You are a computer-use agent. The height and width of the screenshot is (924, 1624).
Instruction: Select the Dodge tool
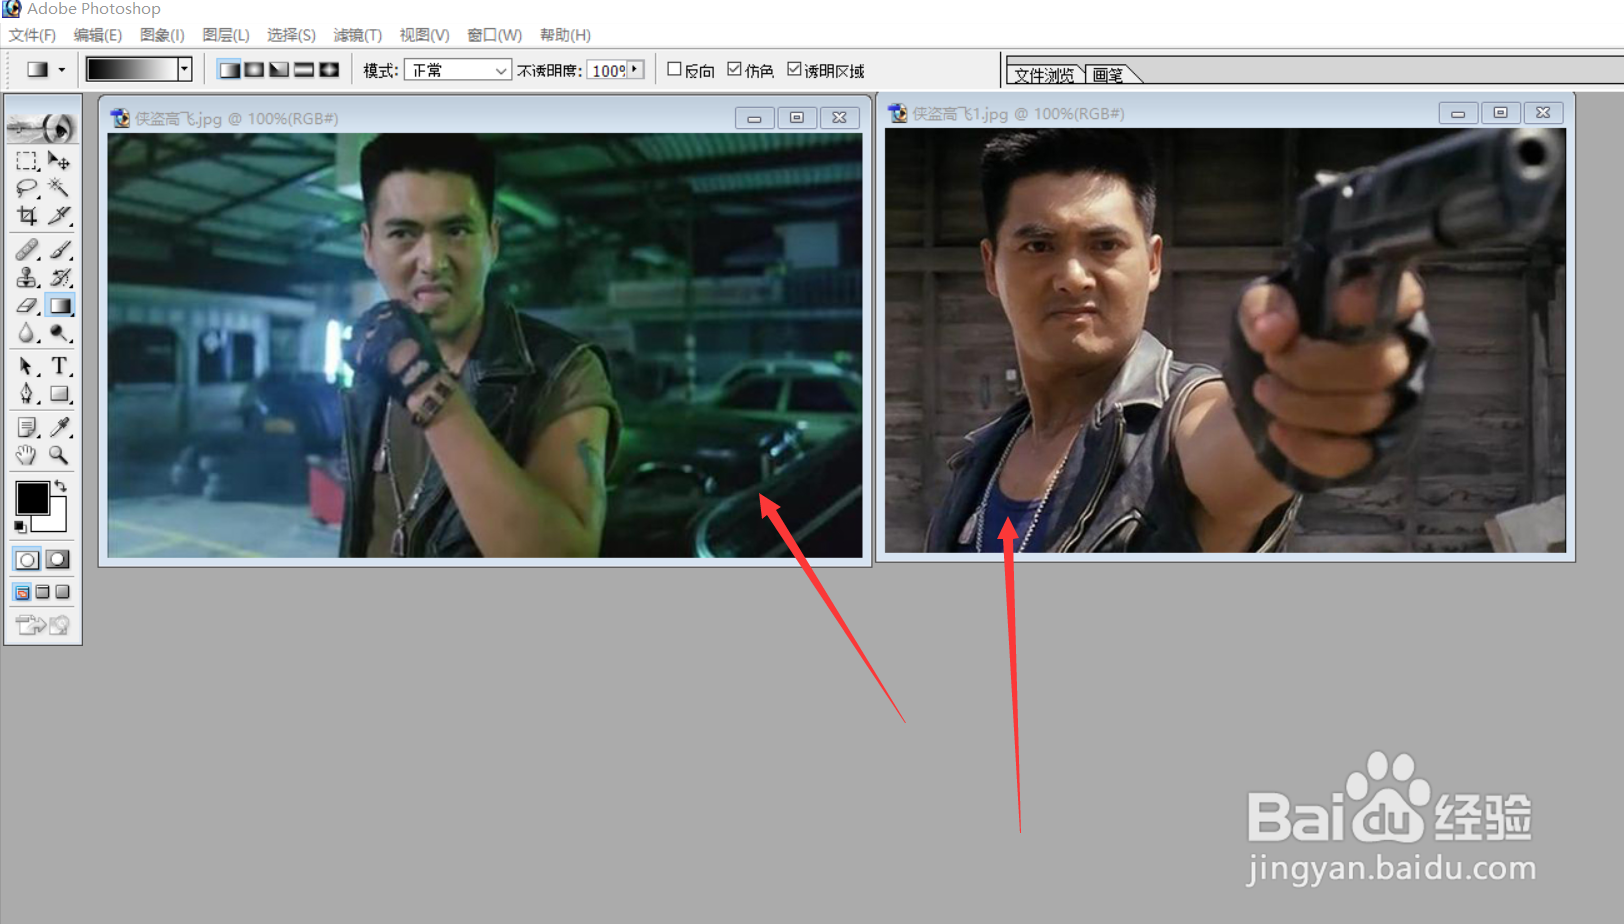tap(59, 333)
